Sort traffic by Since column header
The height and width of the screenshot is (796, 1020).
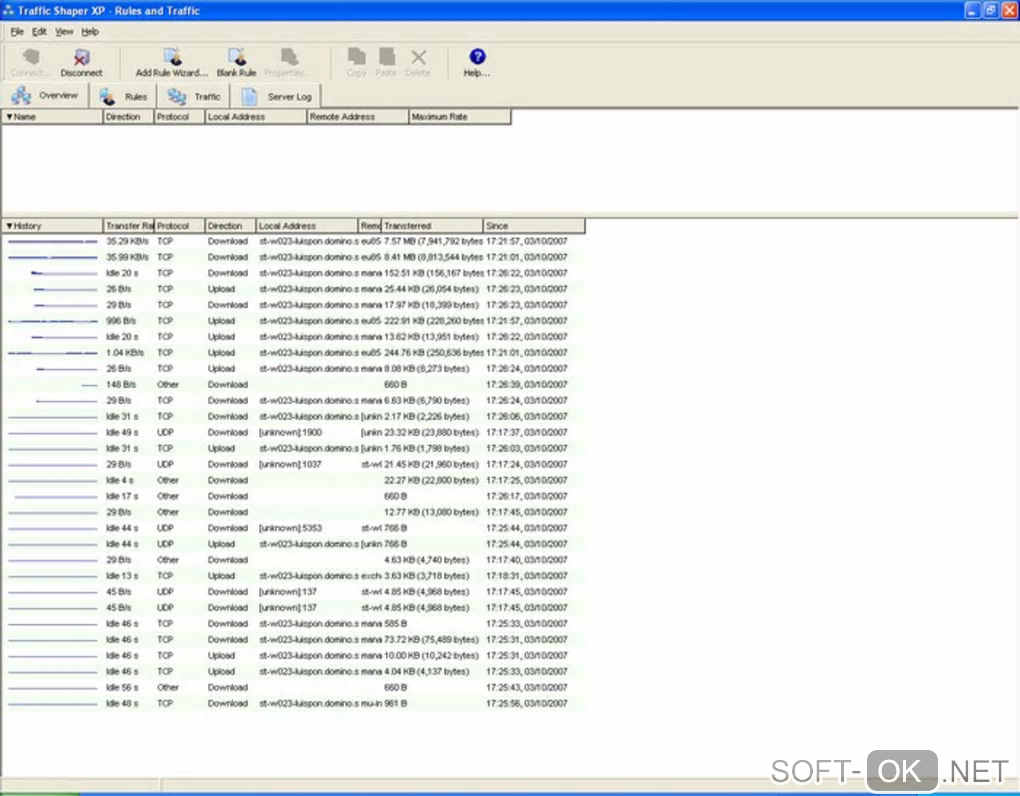tap(533, 226)
